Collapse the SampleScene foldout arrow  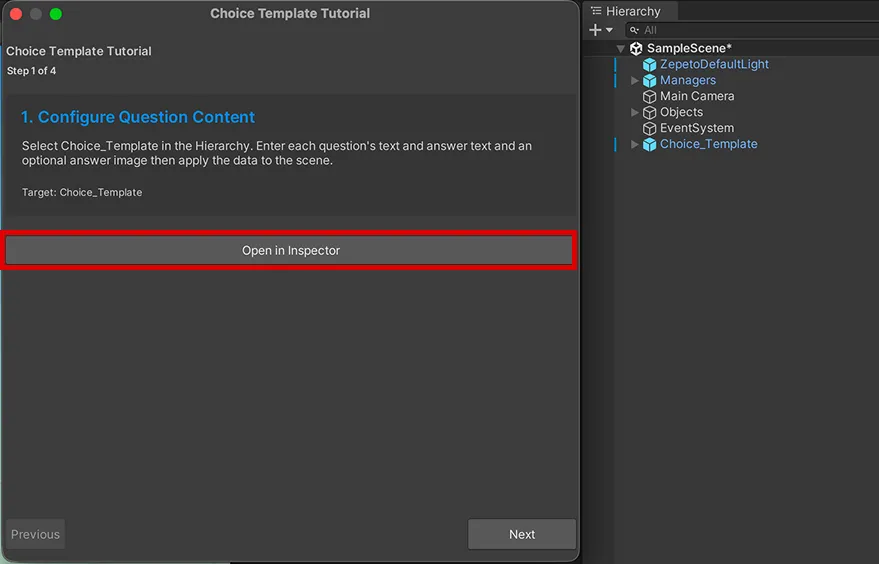(x=621, y=48)
